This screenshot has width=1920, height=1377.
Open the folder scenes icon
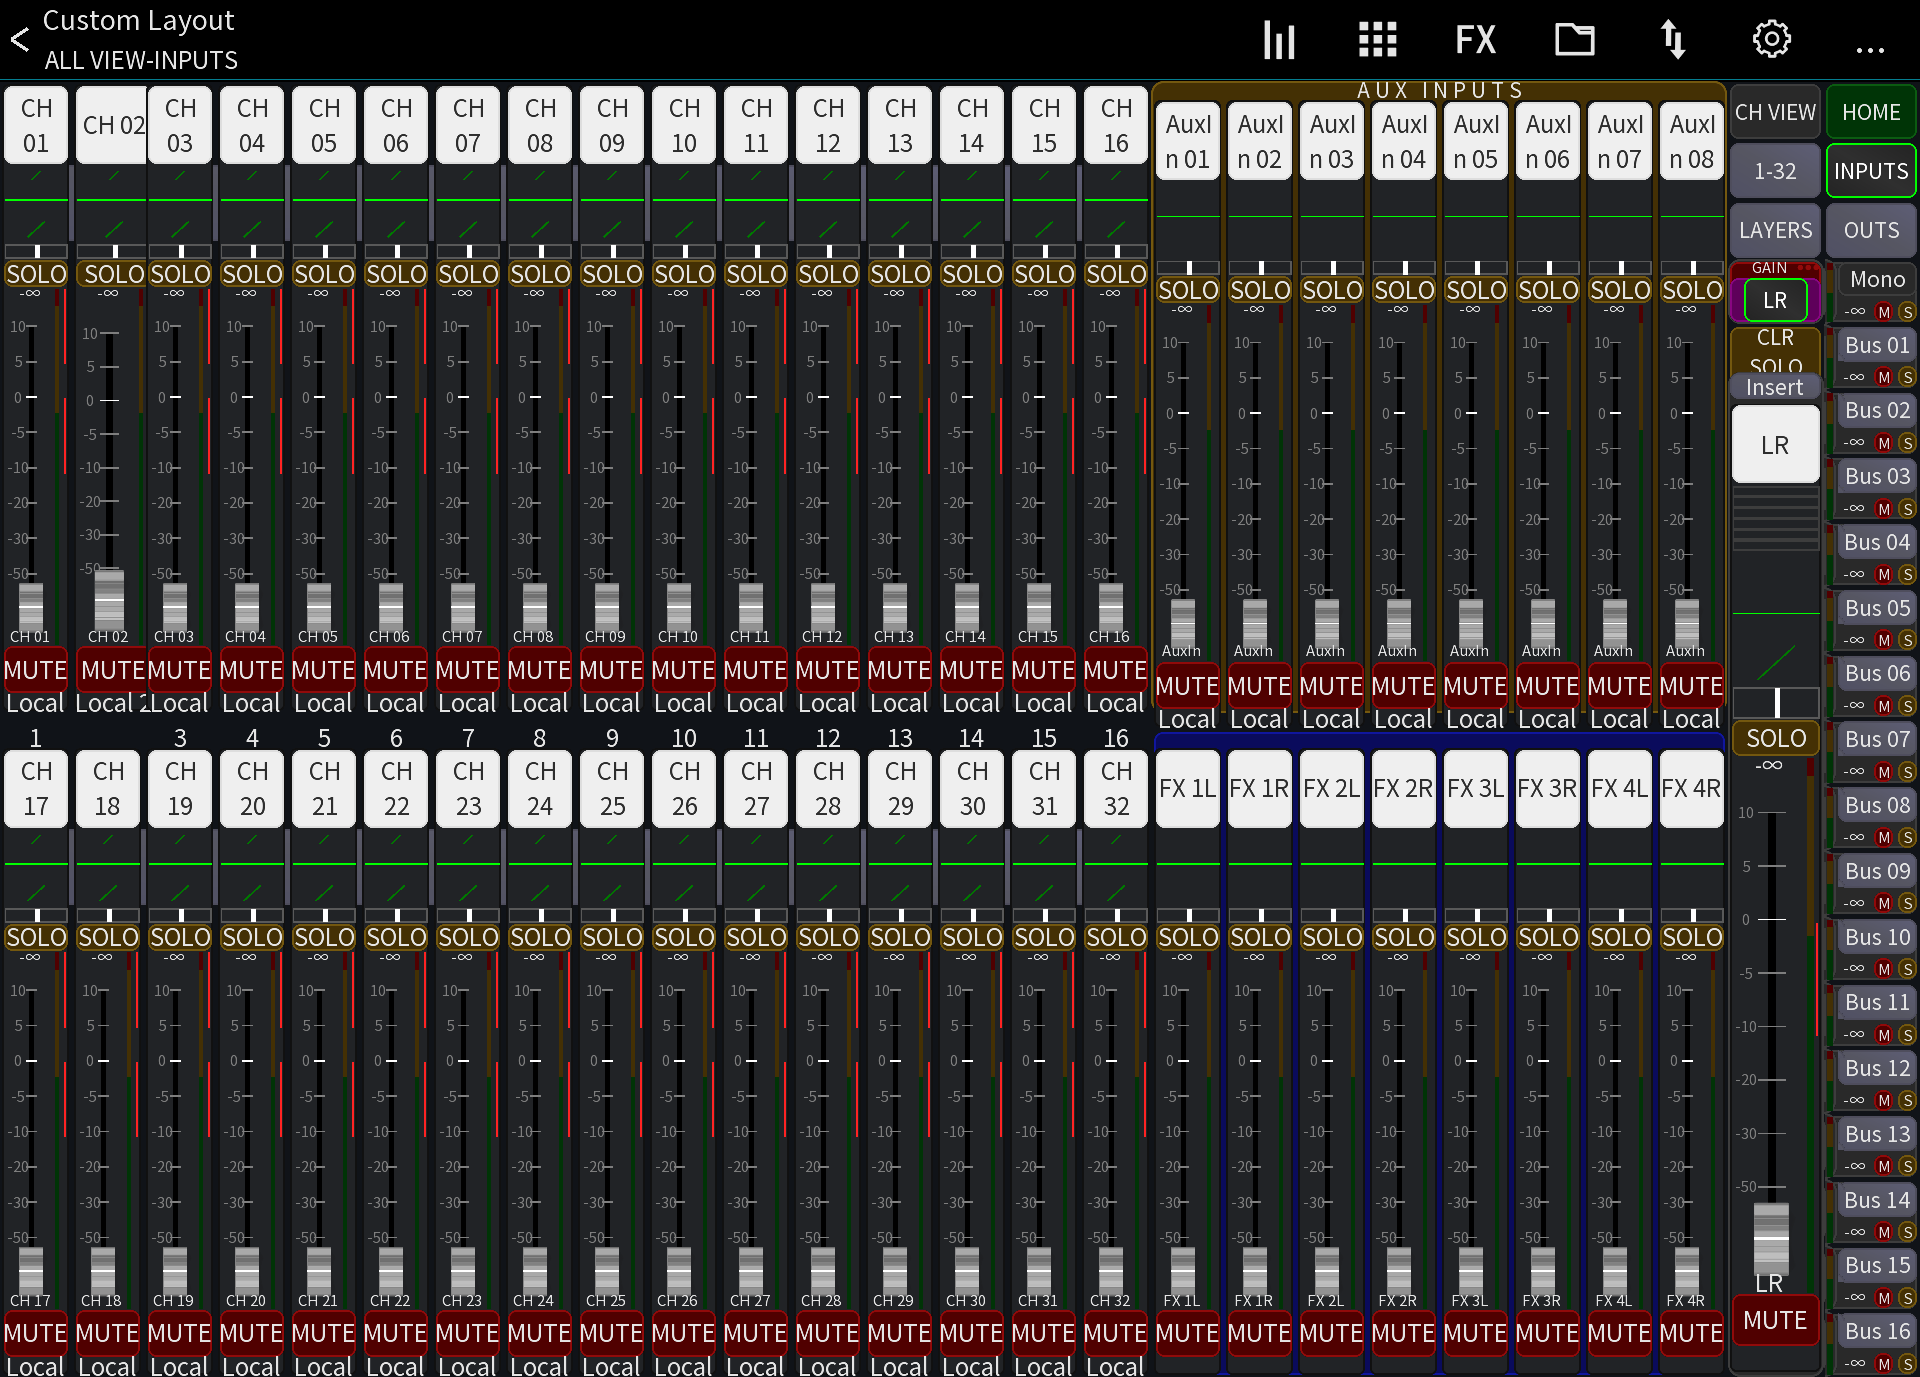coord(1574,39)
